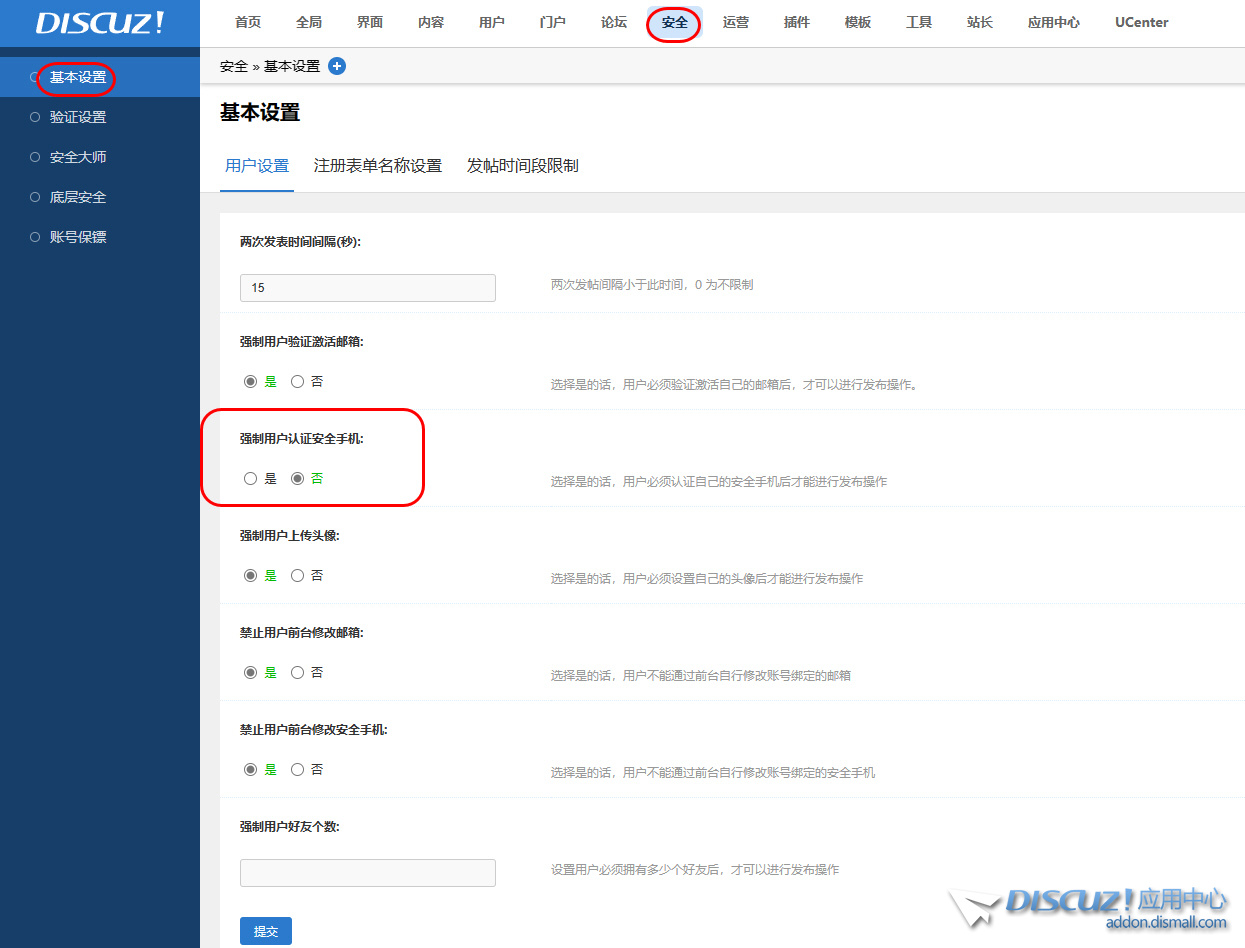Open the 注册表单名称设置 tab
This screenshot has height=948, width=1245.
point(377,166)
